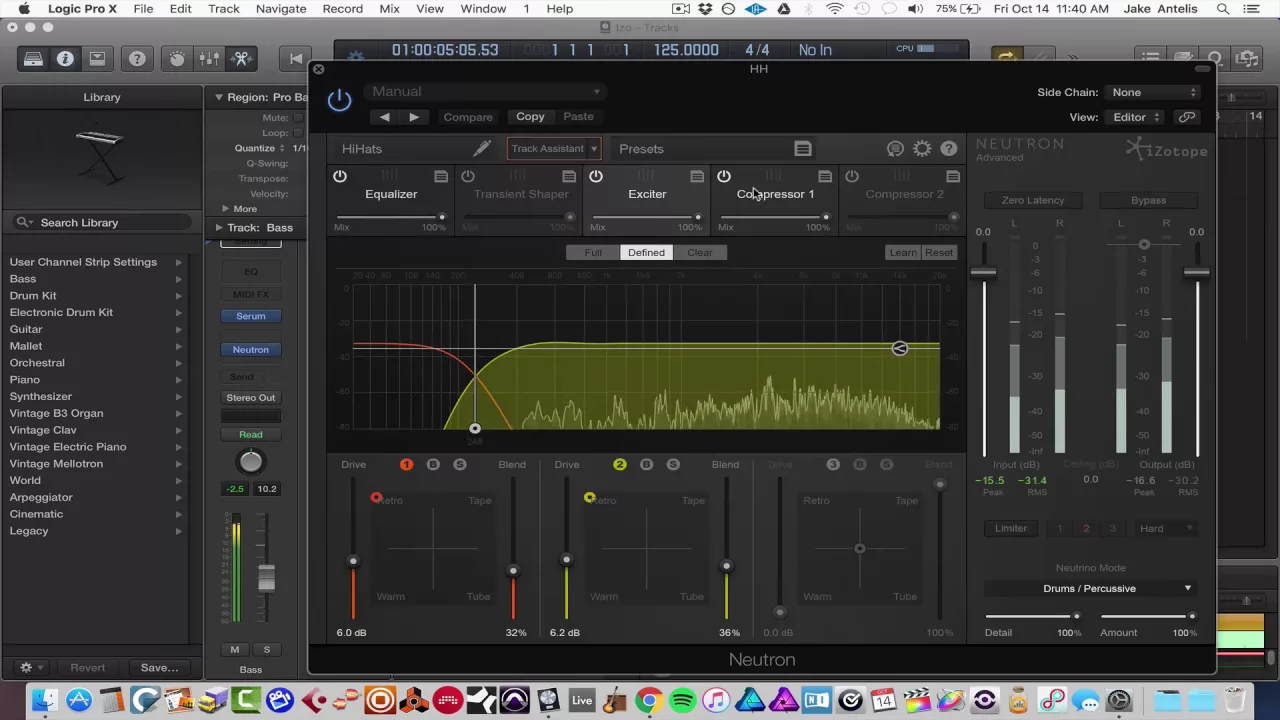Screen dimensions: 1280x720
Task: Open the Navigate menu
Action: [281, 9]
